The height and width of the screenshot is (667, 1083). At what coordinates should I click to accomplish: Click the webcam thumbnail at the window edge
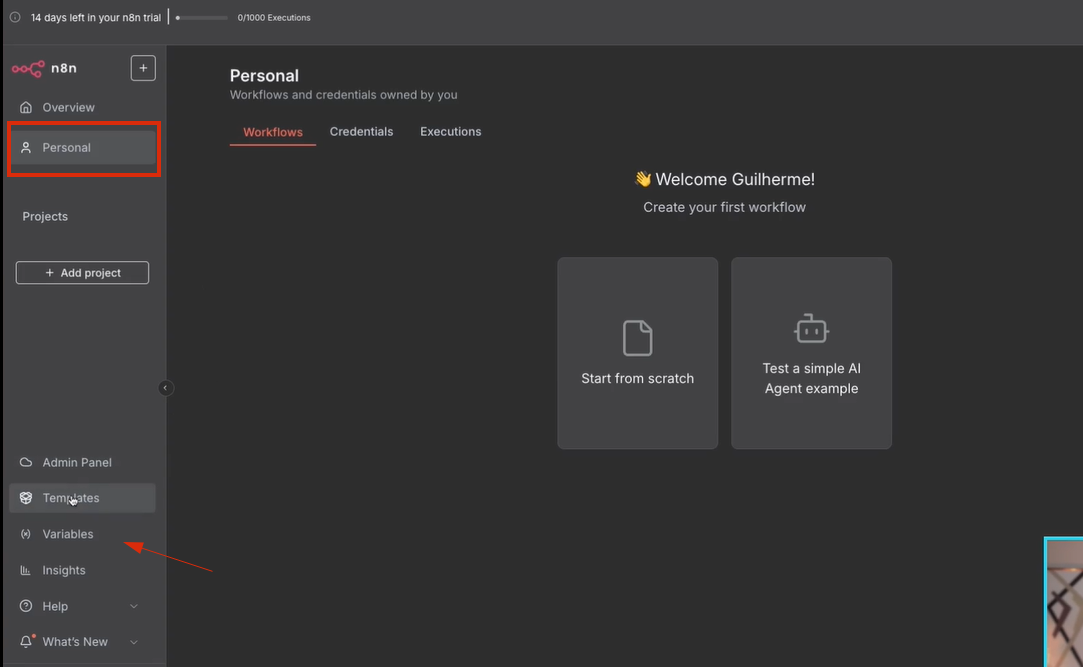1064,601
